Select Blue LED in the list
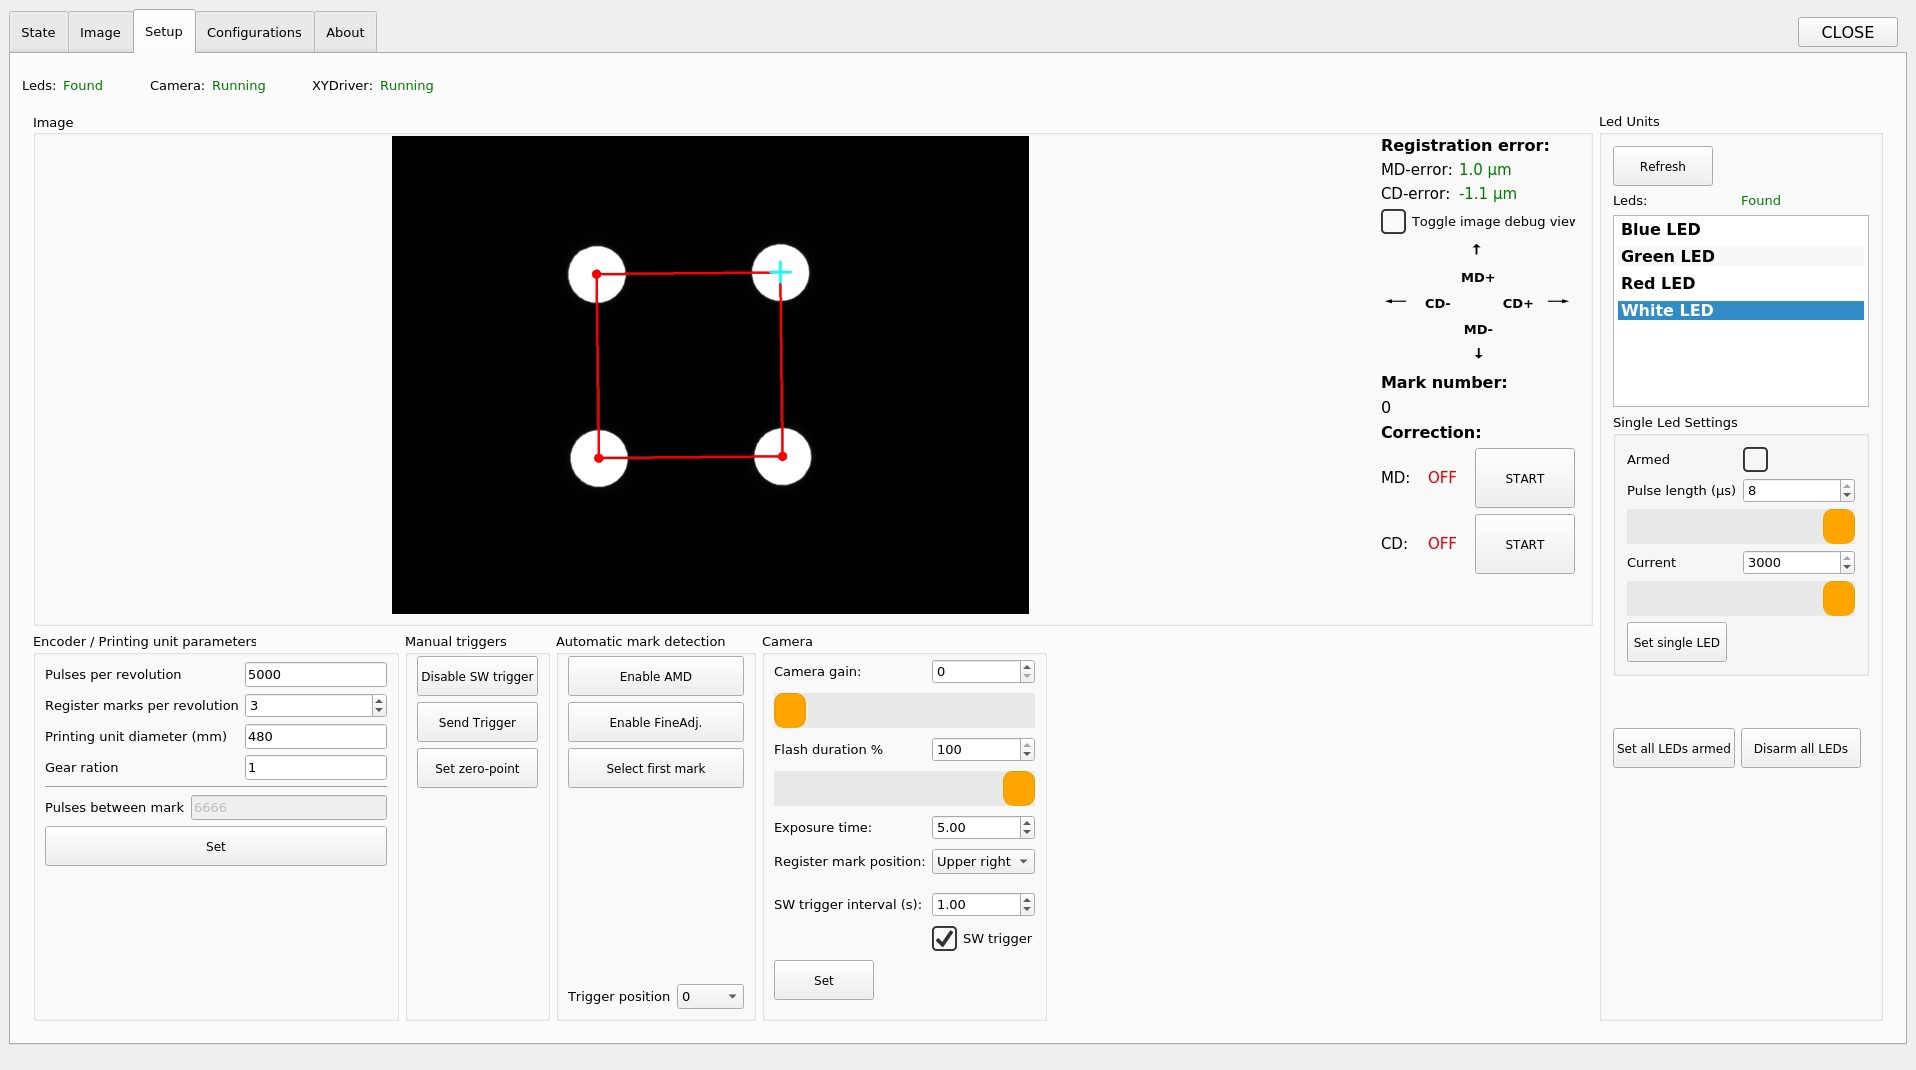Screen dimensions: 1916x1070 tap(1740, 230)
